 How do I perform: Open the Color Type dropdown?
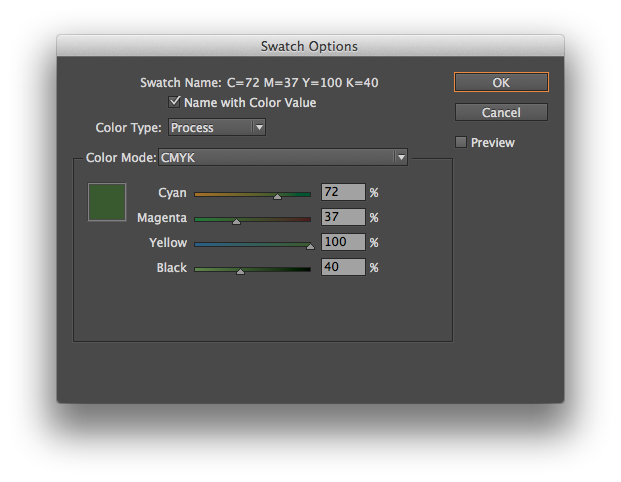[x=217, y=128]
